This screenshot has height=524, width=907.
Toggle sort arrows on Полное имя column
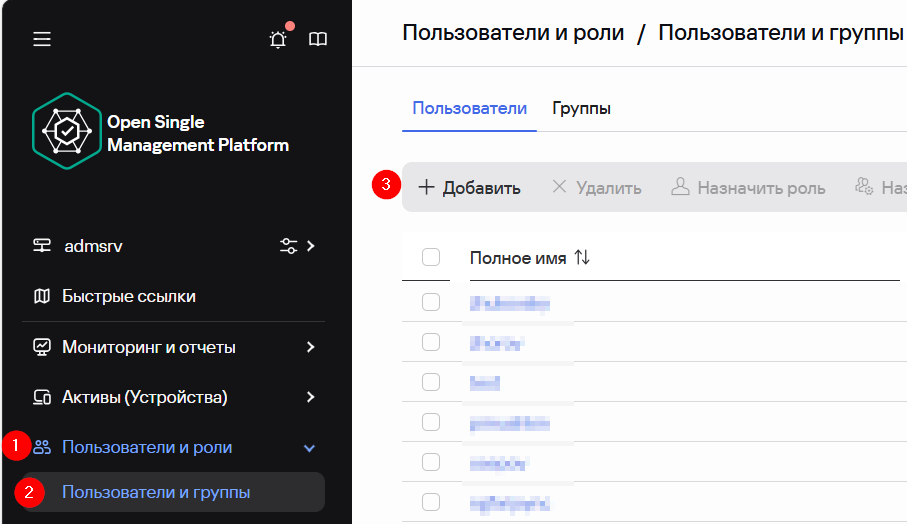(x=582, y=258)
